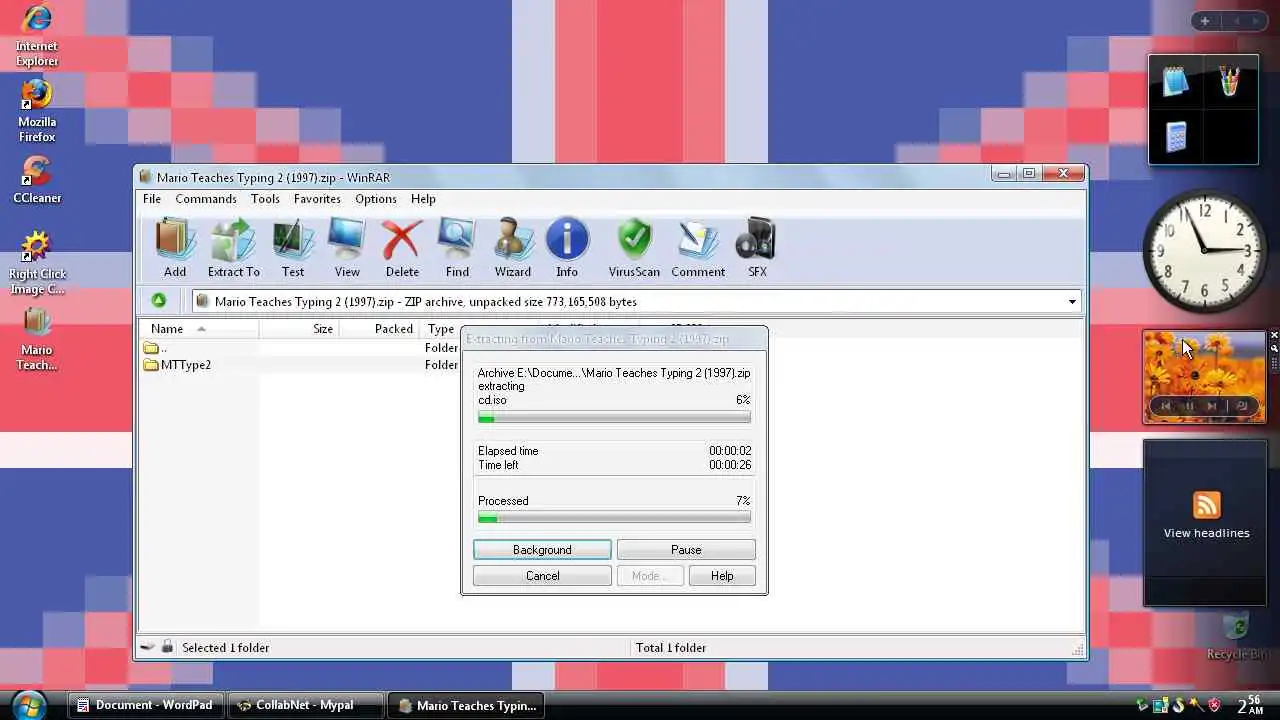Screen dimensions: 1280x720
Task: Sort by the Packed column header
Action: point(379,329)
